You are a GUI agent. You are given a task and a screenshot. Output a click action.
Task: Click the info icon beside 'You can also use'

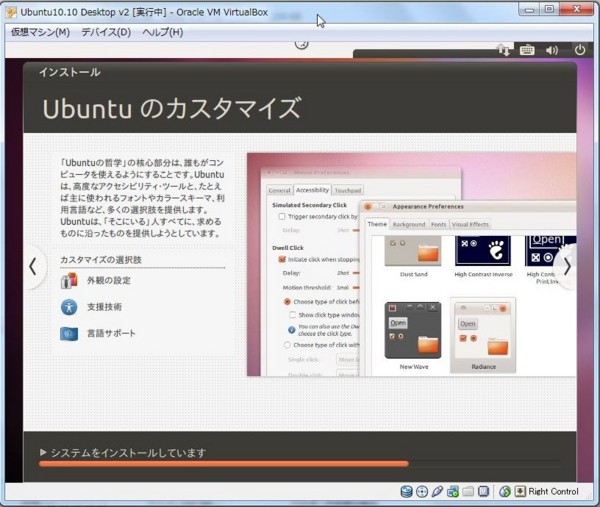291,330
